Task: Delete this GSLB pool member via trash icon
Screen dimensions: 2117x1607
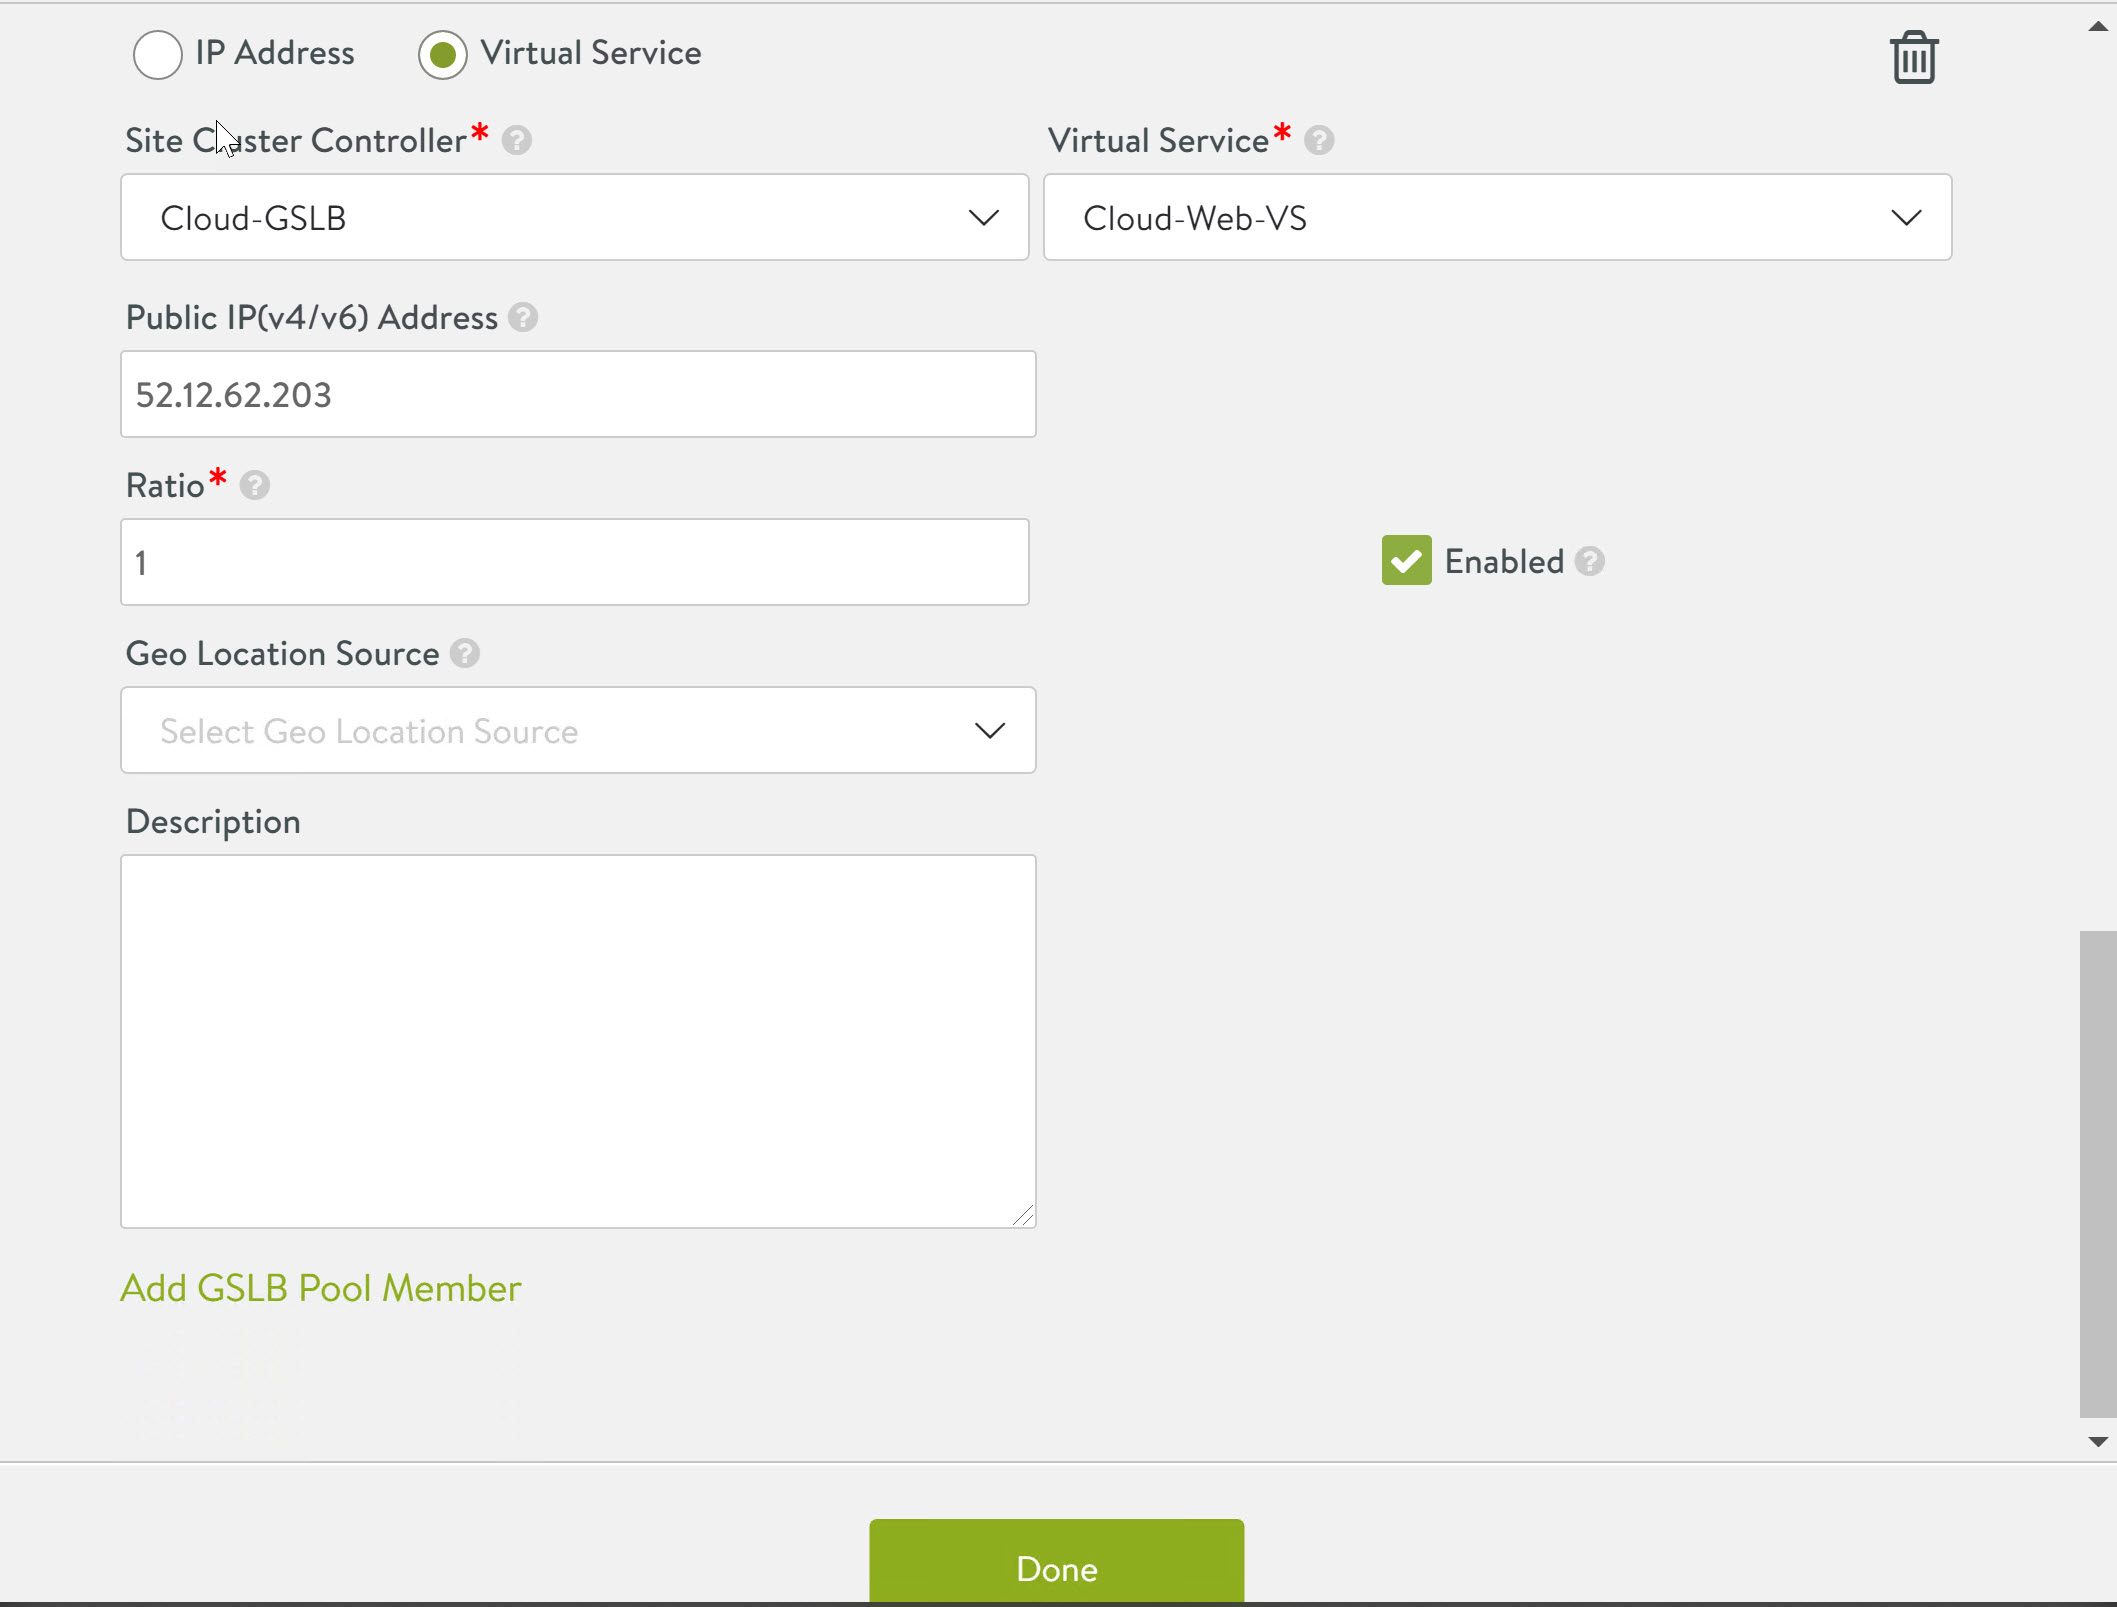Action: [x=1913, y=58]
